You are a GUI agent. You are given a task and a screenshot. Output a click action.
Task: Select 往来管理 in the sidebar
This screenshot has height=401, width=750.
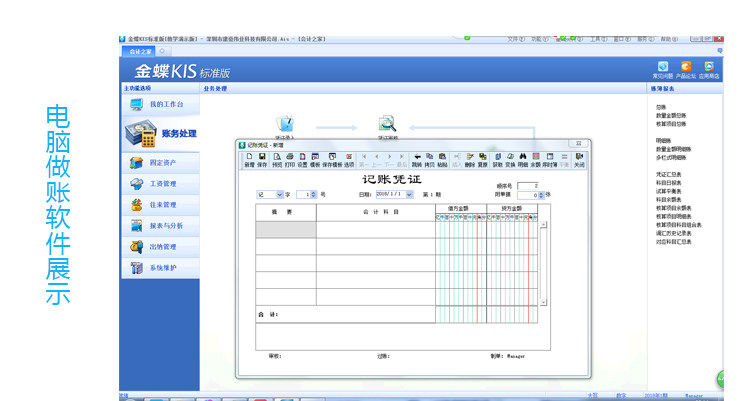[160, 205]
